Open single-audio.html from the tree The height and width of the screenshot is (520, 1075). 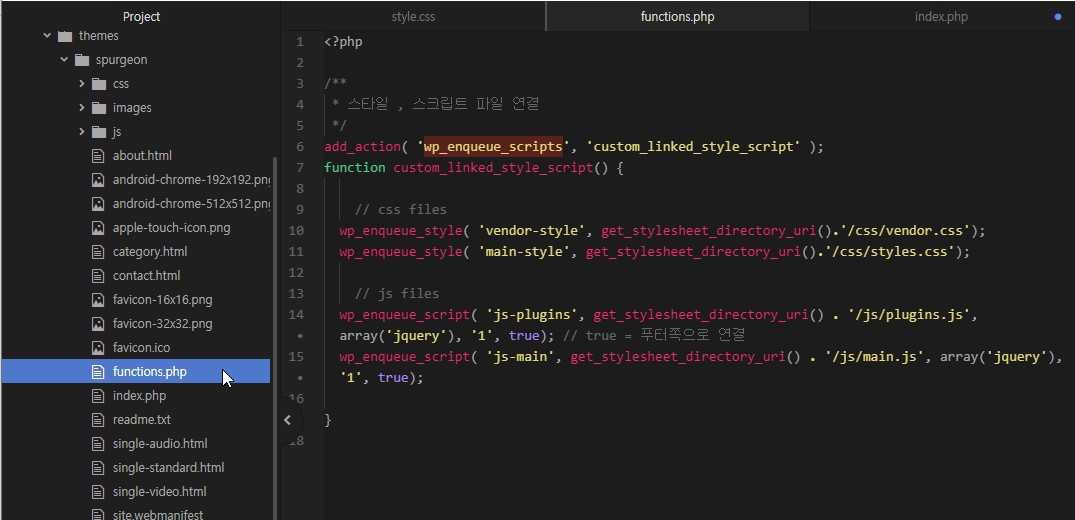pos(160,444)
